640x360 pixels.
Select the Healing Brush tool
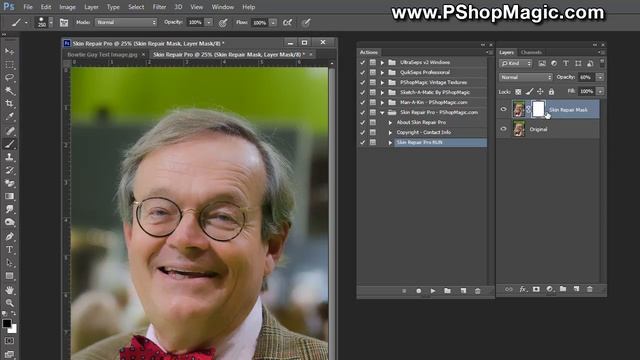9,131
